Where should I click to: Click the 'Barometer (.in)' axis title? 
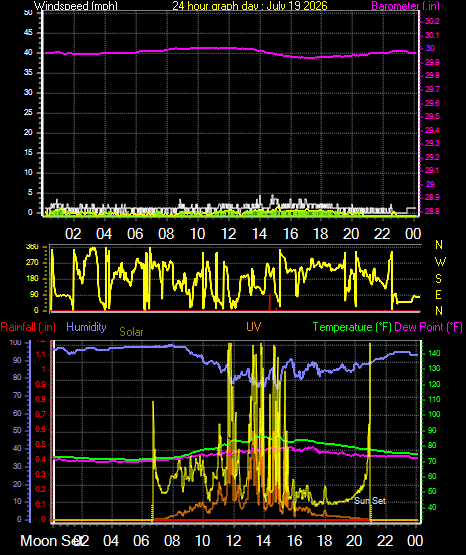(x=405, y=5)
